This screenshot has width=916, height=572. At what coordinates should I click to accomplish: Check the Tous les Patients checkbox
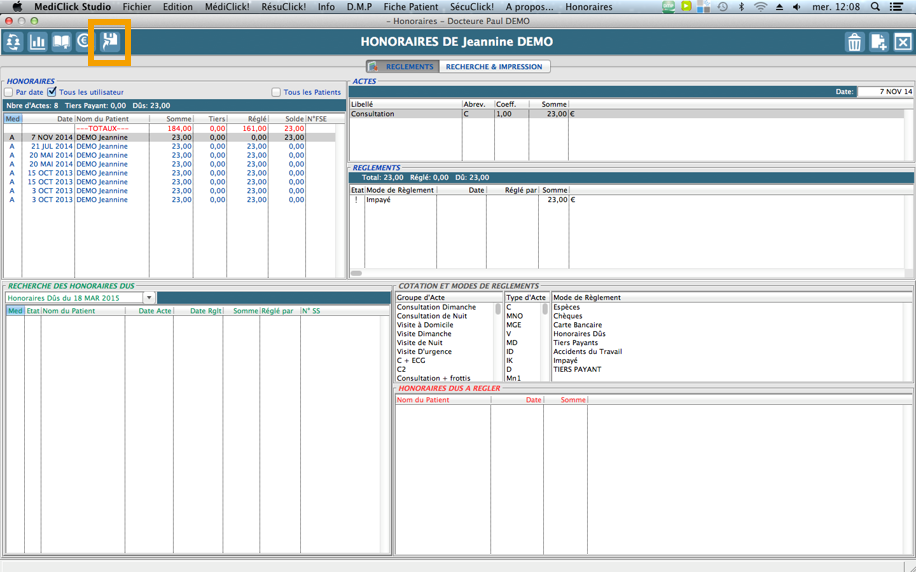click(x=276, y=92)
